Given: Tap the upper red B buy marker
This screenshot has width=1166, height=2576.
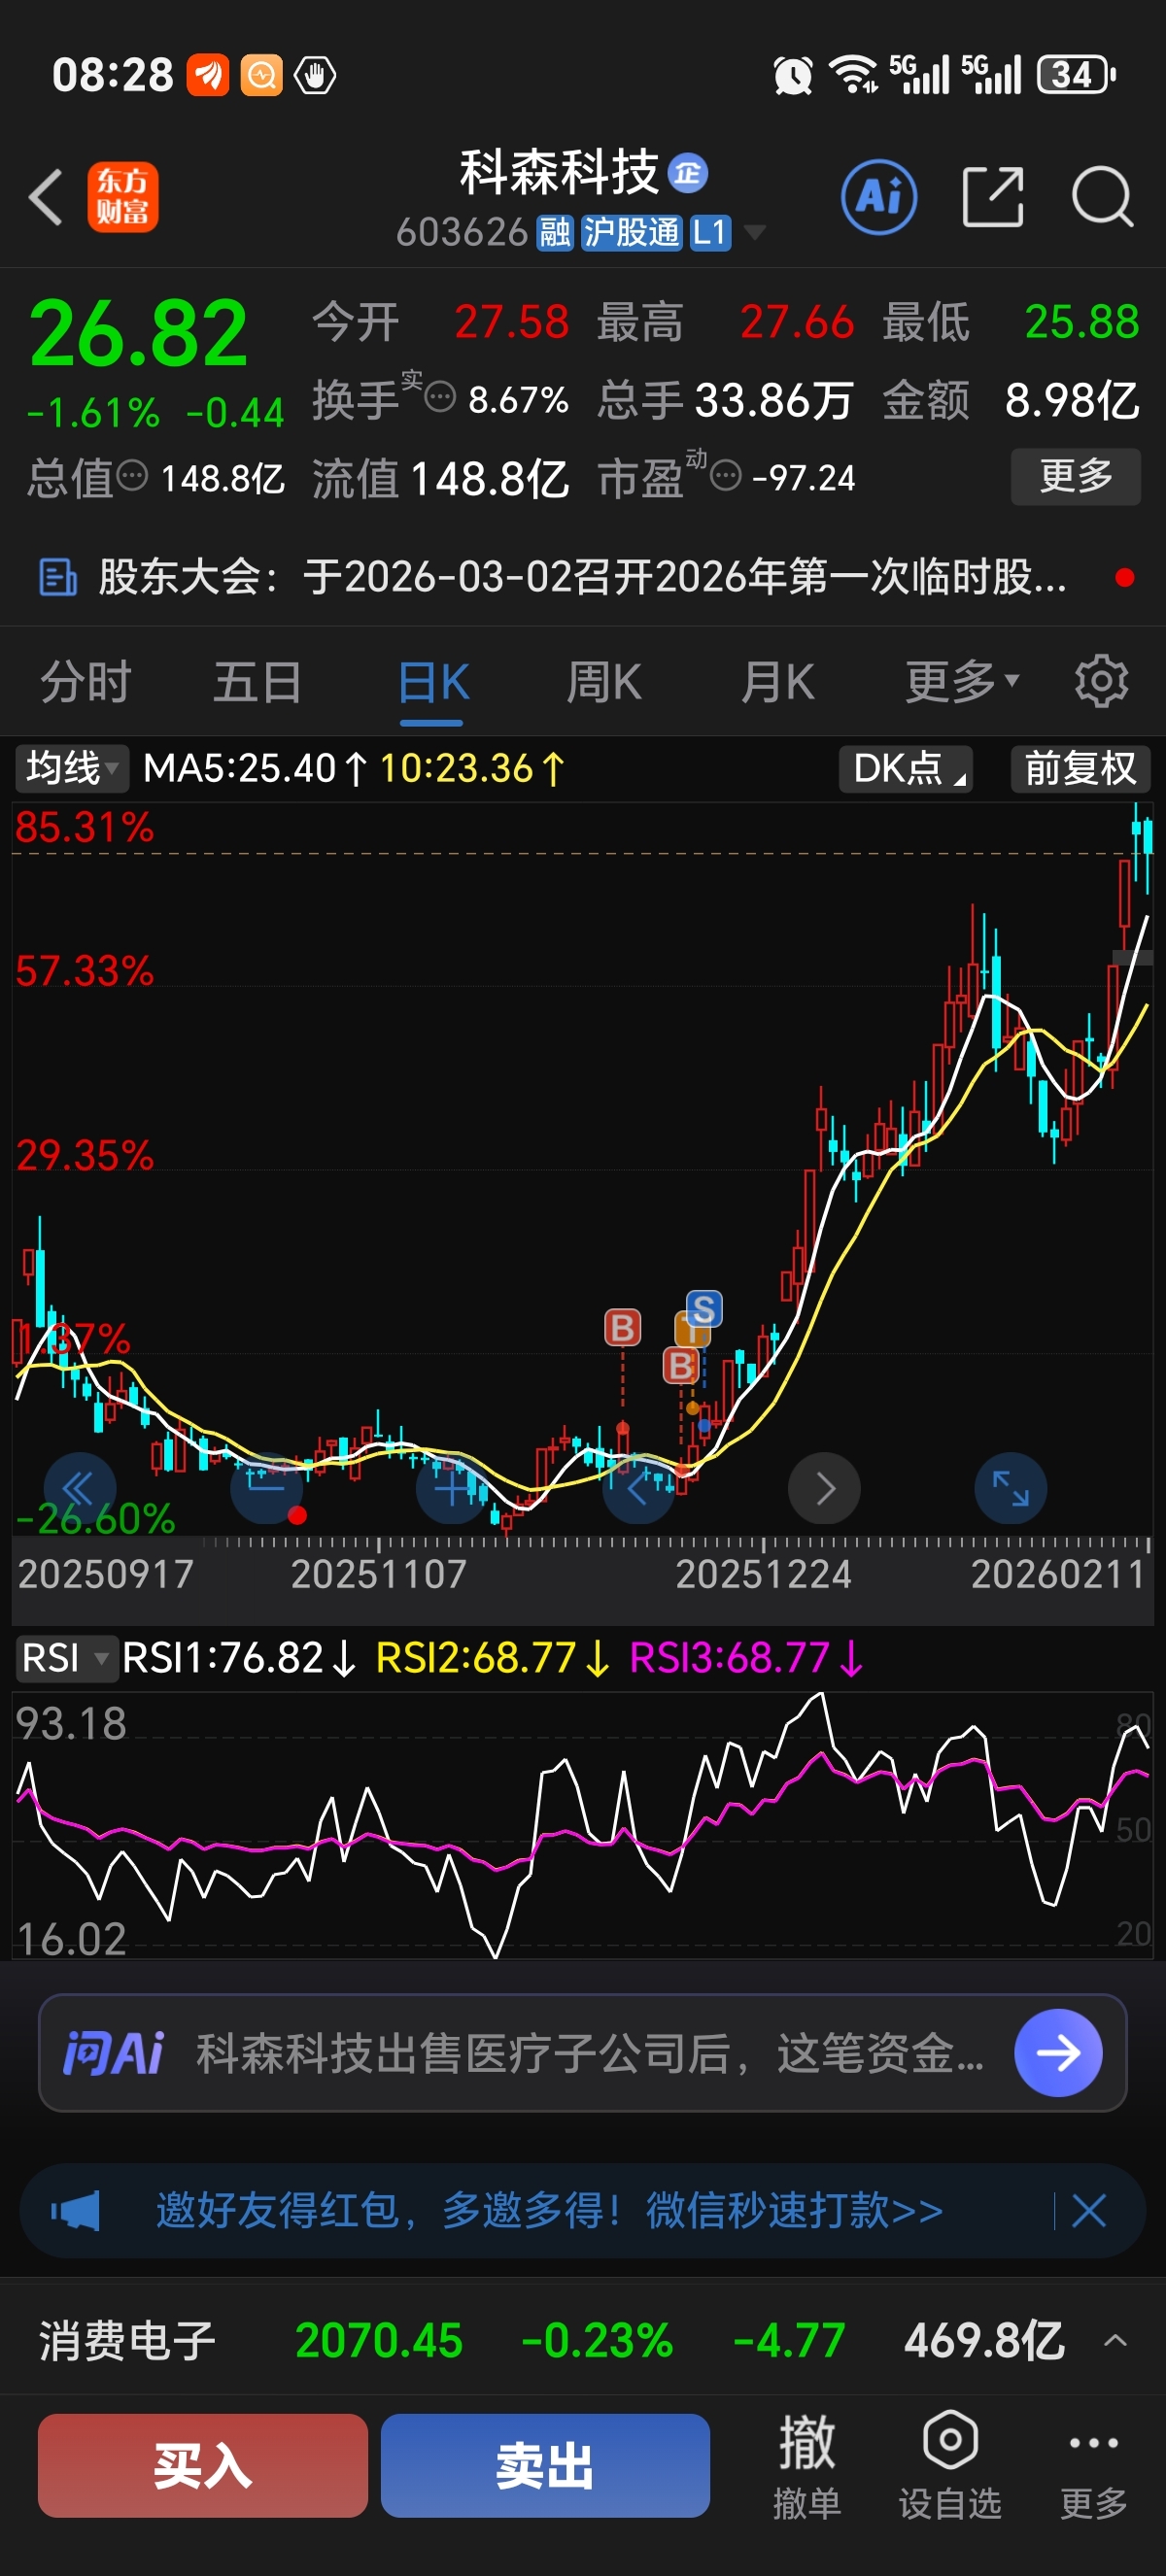Looking at the screenshot, I should point(623,1328).
